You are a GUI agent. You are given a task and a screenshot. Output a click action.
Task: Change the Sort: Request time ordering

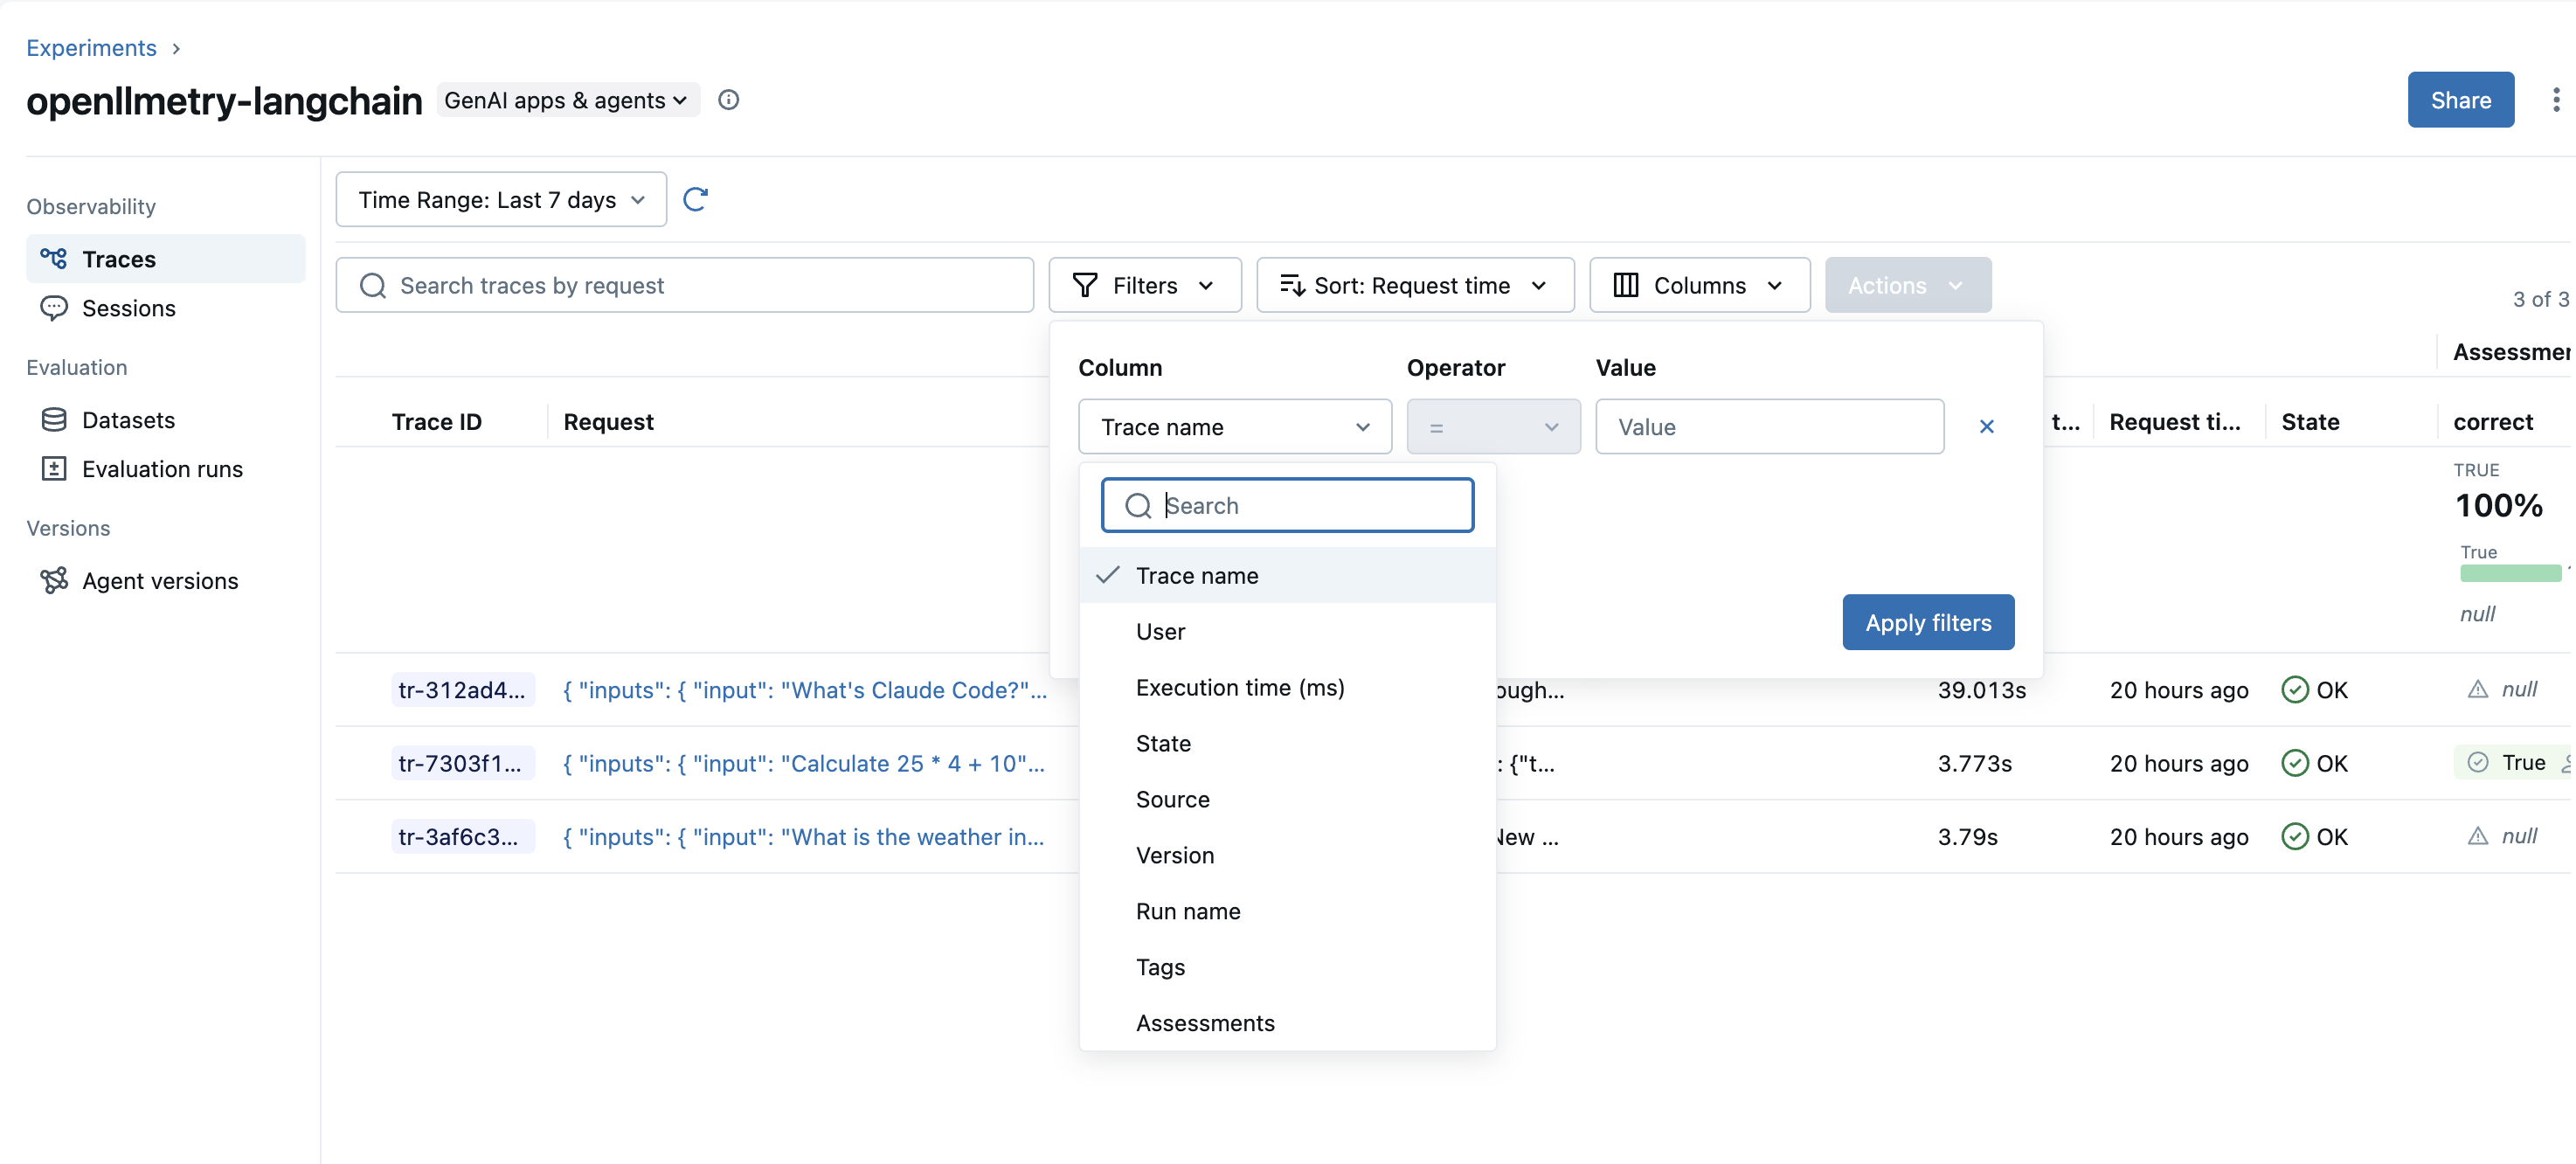click(1413, 285)
